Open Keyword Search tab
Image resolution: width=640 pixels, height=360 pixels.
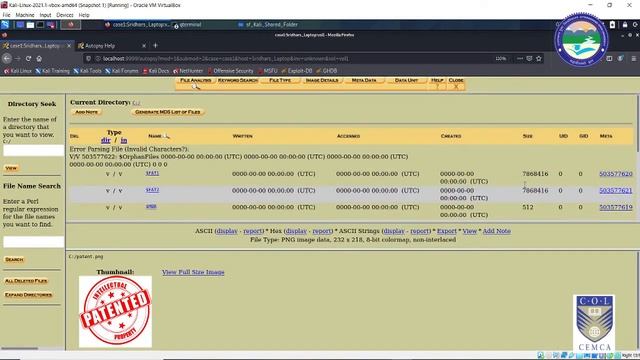pos(238,80)
